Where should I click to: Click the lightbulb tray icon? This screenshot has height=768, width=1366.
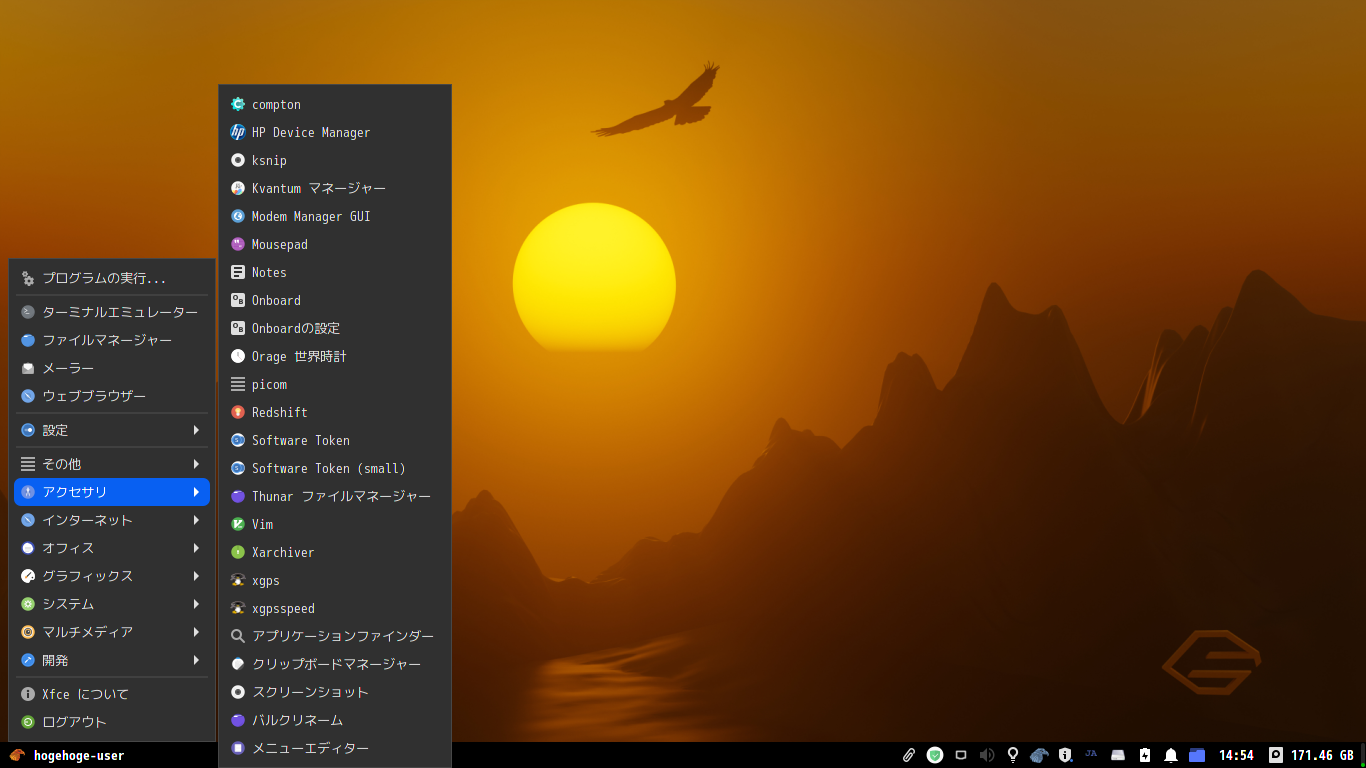(x=1013, y=755)
